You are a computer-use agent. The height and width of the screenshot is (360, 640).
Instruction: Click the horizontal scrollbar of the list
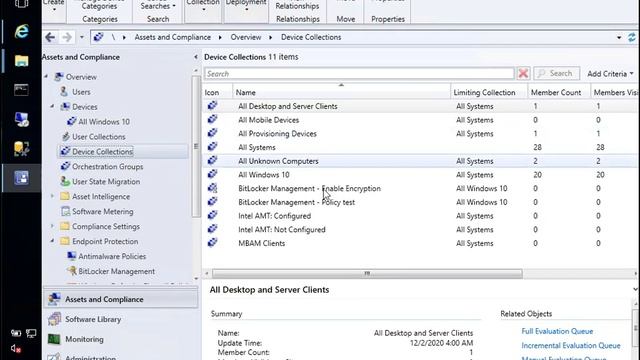pos(367,273)
